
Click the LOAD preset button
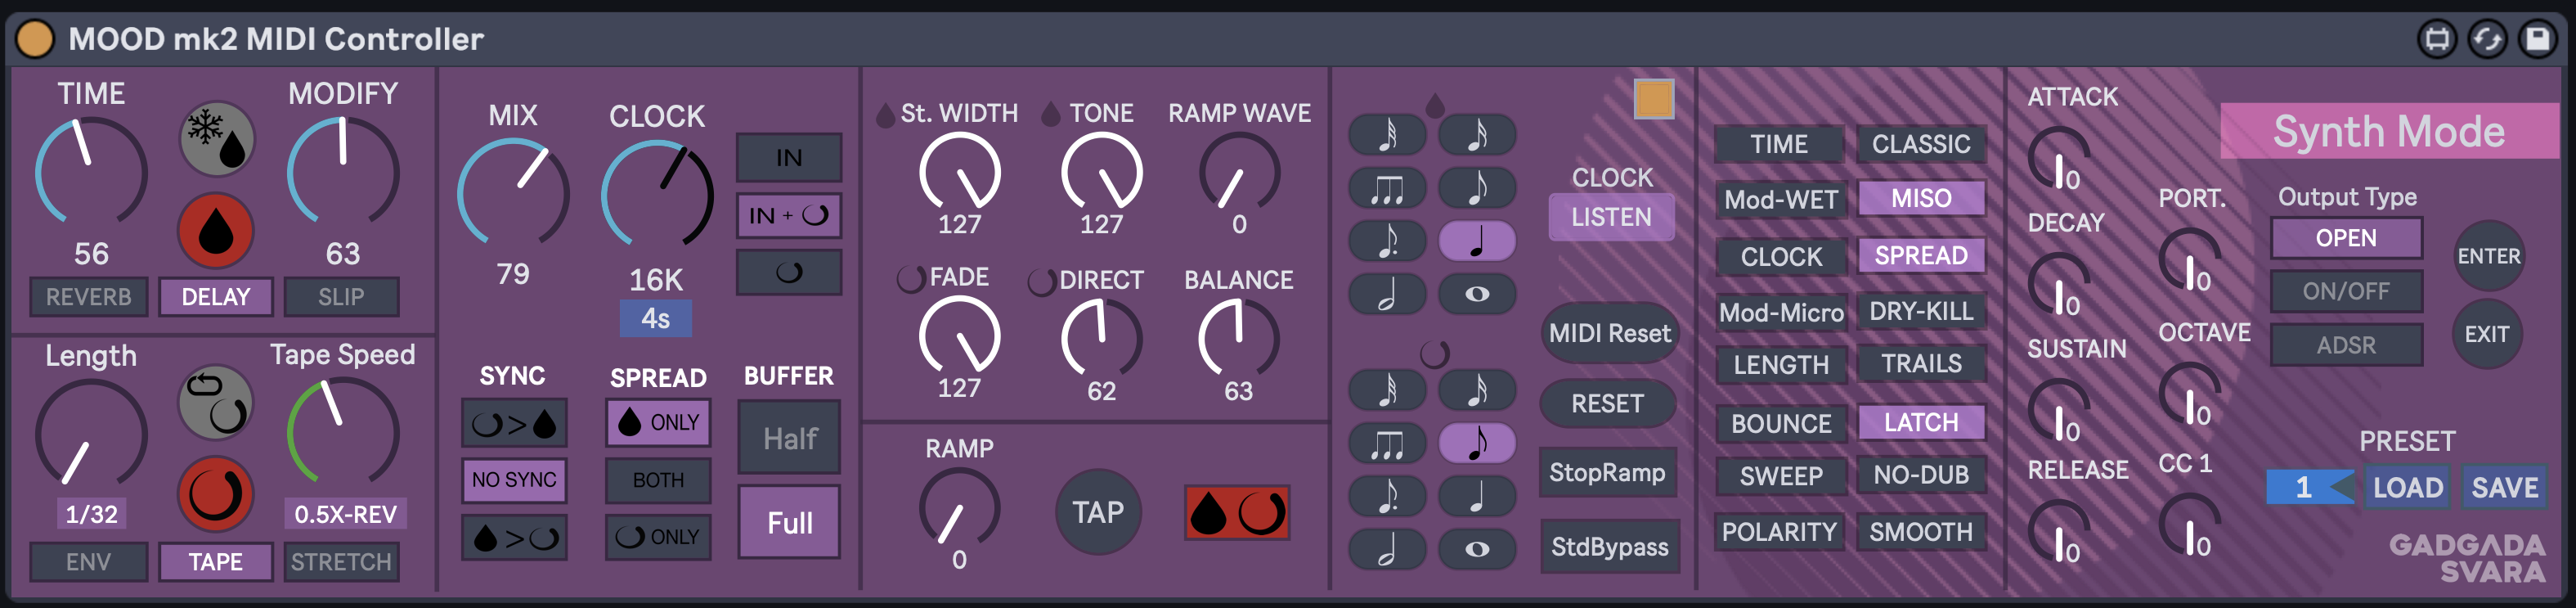2407,487
